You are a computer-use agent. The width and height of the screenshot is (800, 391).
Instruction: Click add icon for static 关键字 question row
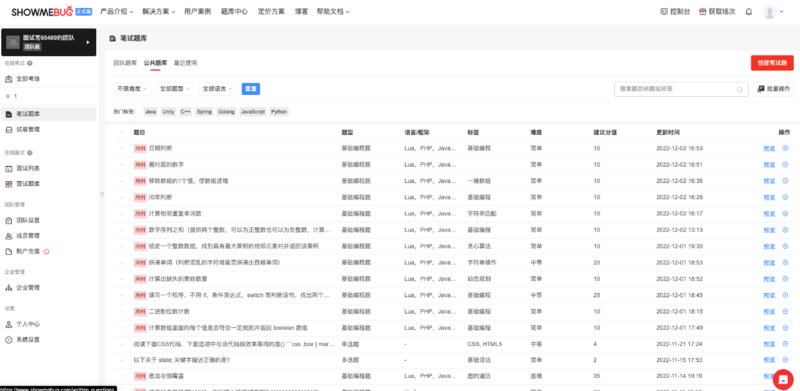pyautogui.click(x=785, y=360)
